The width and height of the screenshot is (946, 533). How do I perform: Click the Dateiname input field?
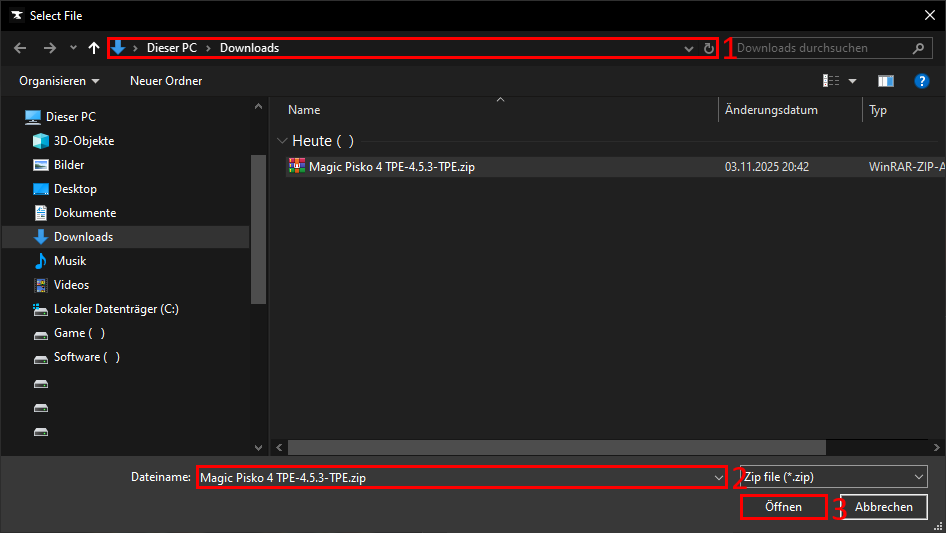[x=455, y=478]
